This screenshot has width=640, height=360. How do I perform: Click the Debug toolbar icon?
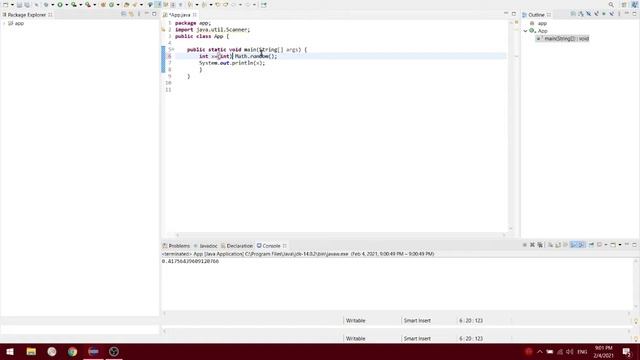(46, 4)
